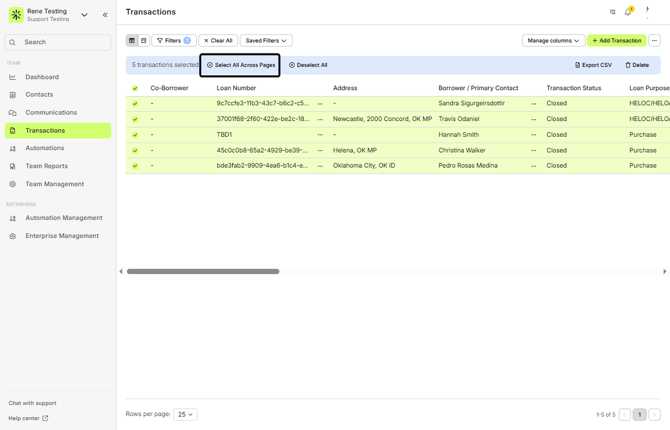The width and height of the screenshot is (670, 430).
Task: Open ellipsis next to loan number TBD1
Action: pyautogui.click(x=320, y=135)
